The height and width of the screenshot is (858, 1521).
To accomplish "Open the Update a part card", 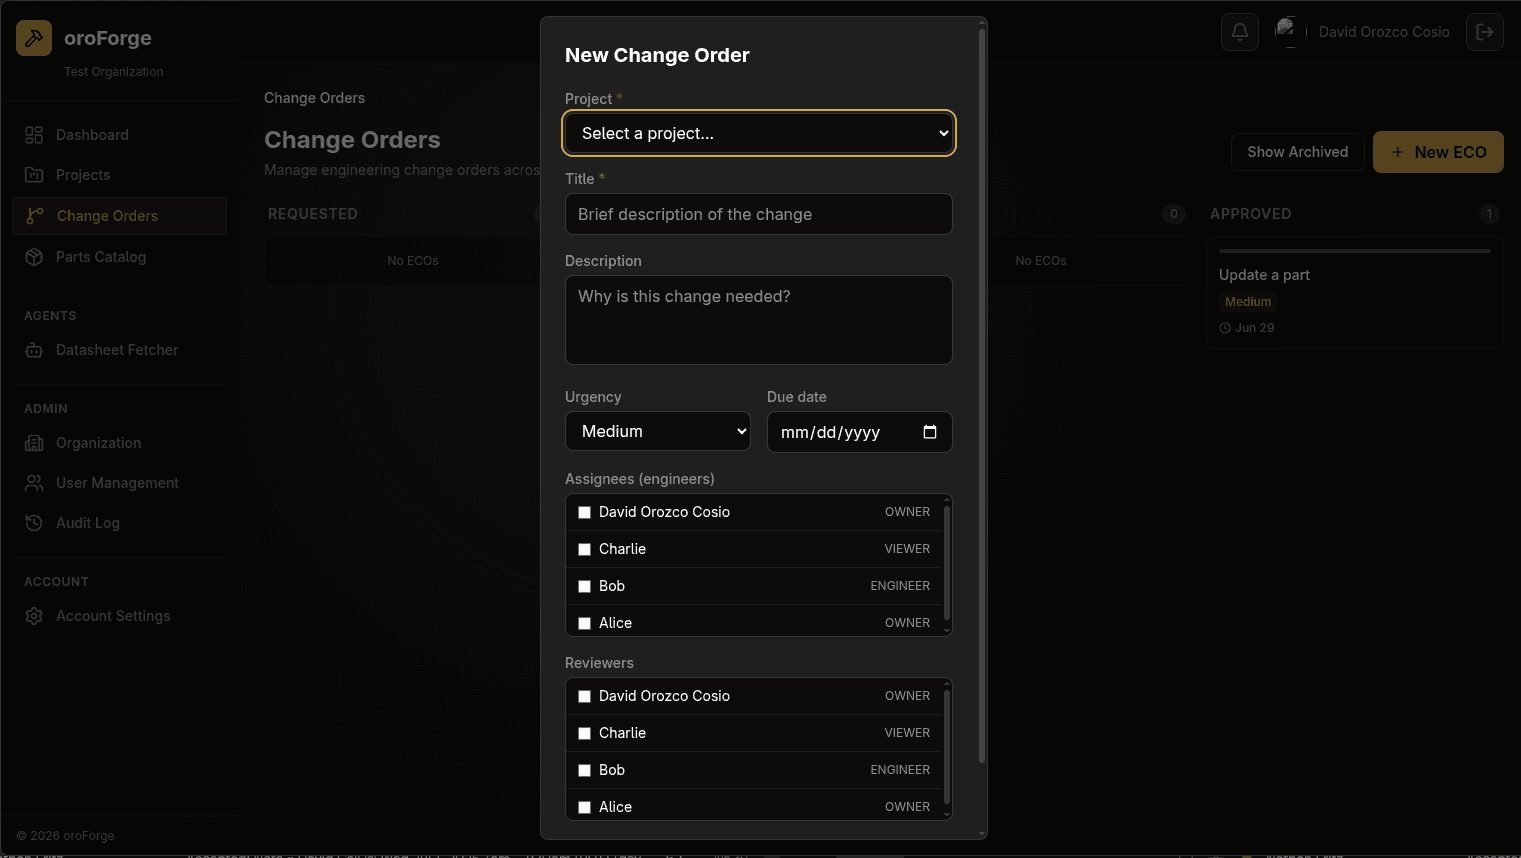I will coord(1354,293).
